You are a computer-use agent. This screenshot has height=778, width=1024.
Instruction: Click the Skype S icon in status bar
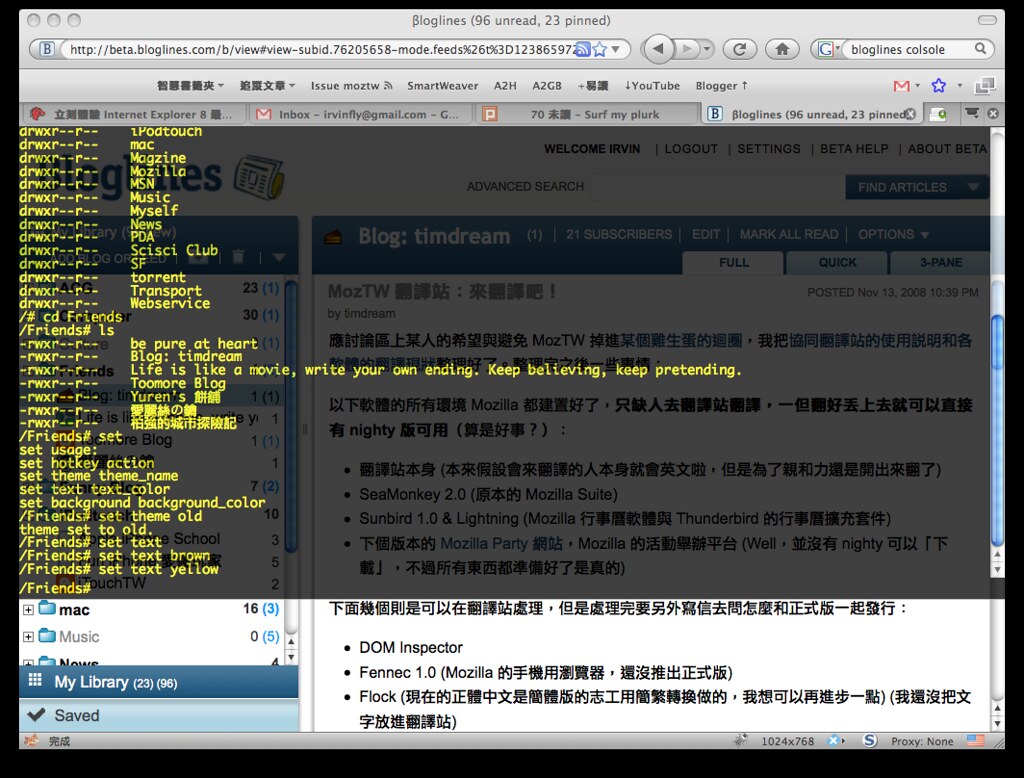[x=870, y=741]
